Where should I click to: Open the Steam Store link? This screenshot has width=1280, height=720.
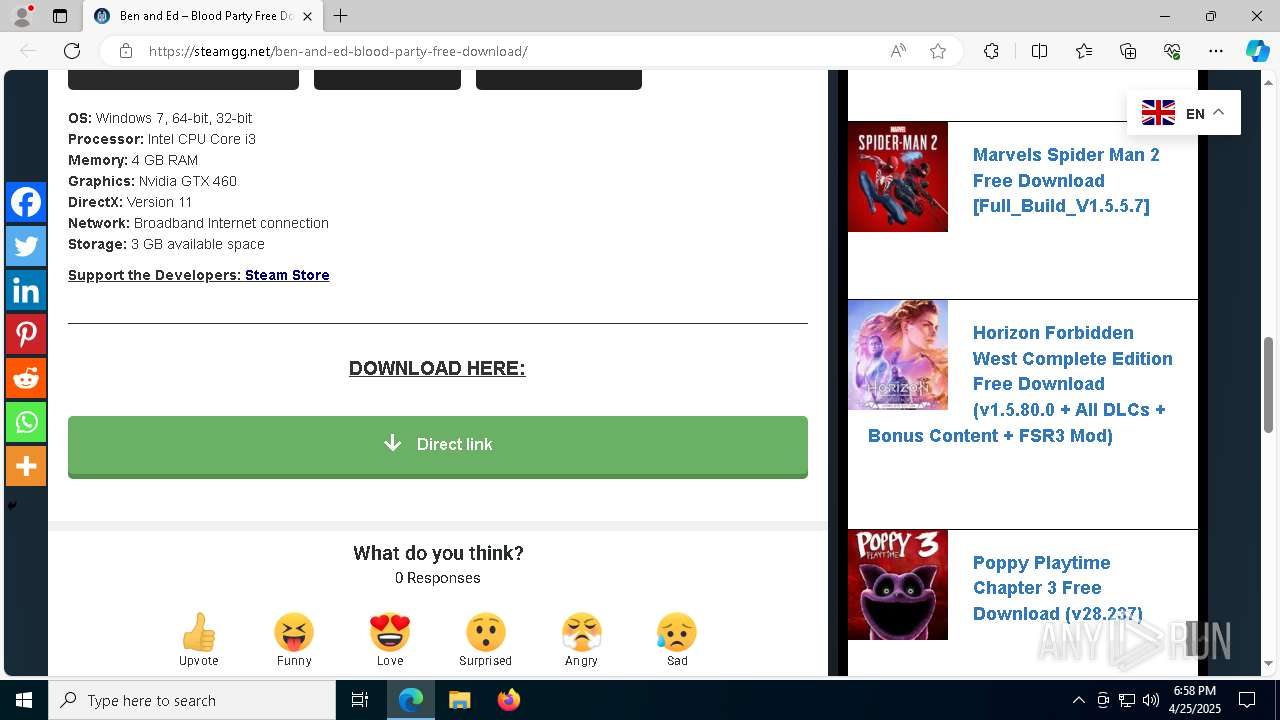pyautogui.click(x=287, y=275)
